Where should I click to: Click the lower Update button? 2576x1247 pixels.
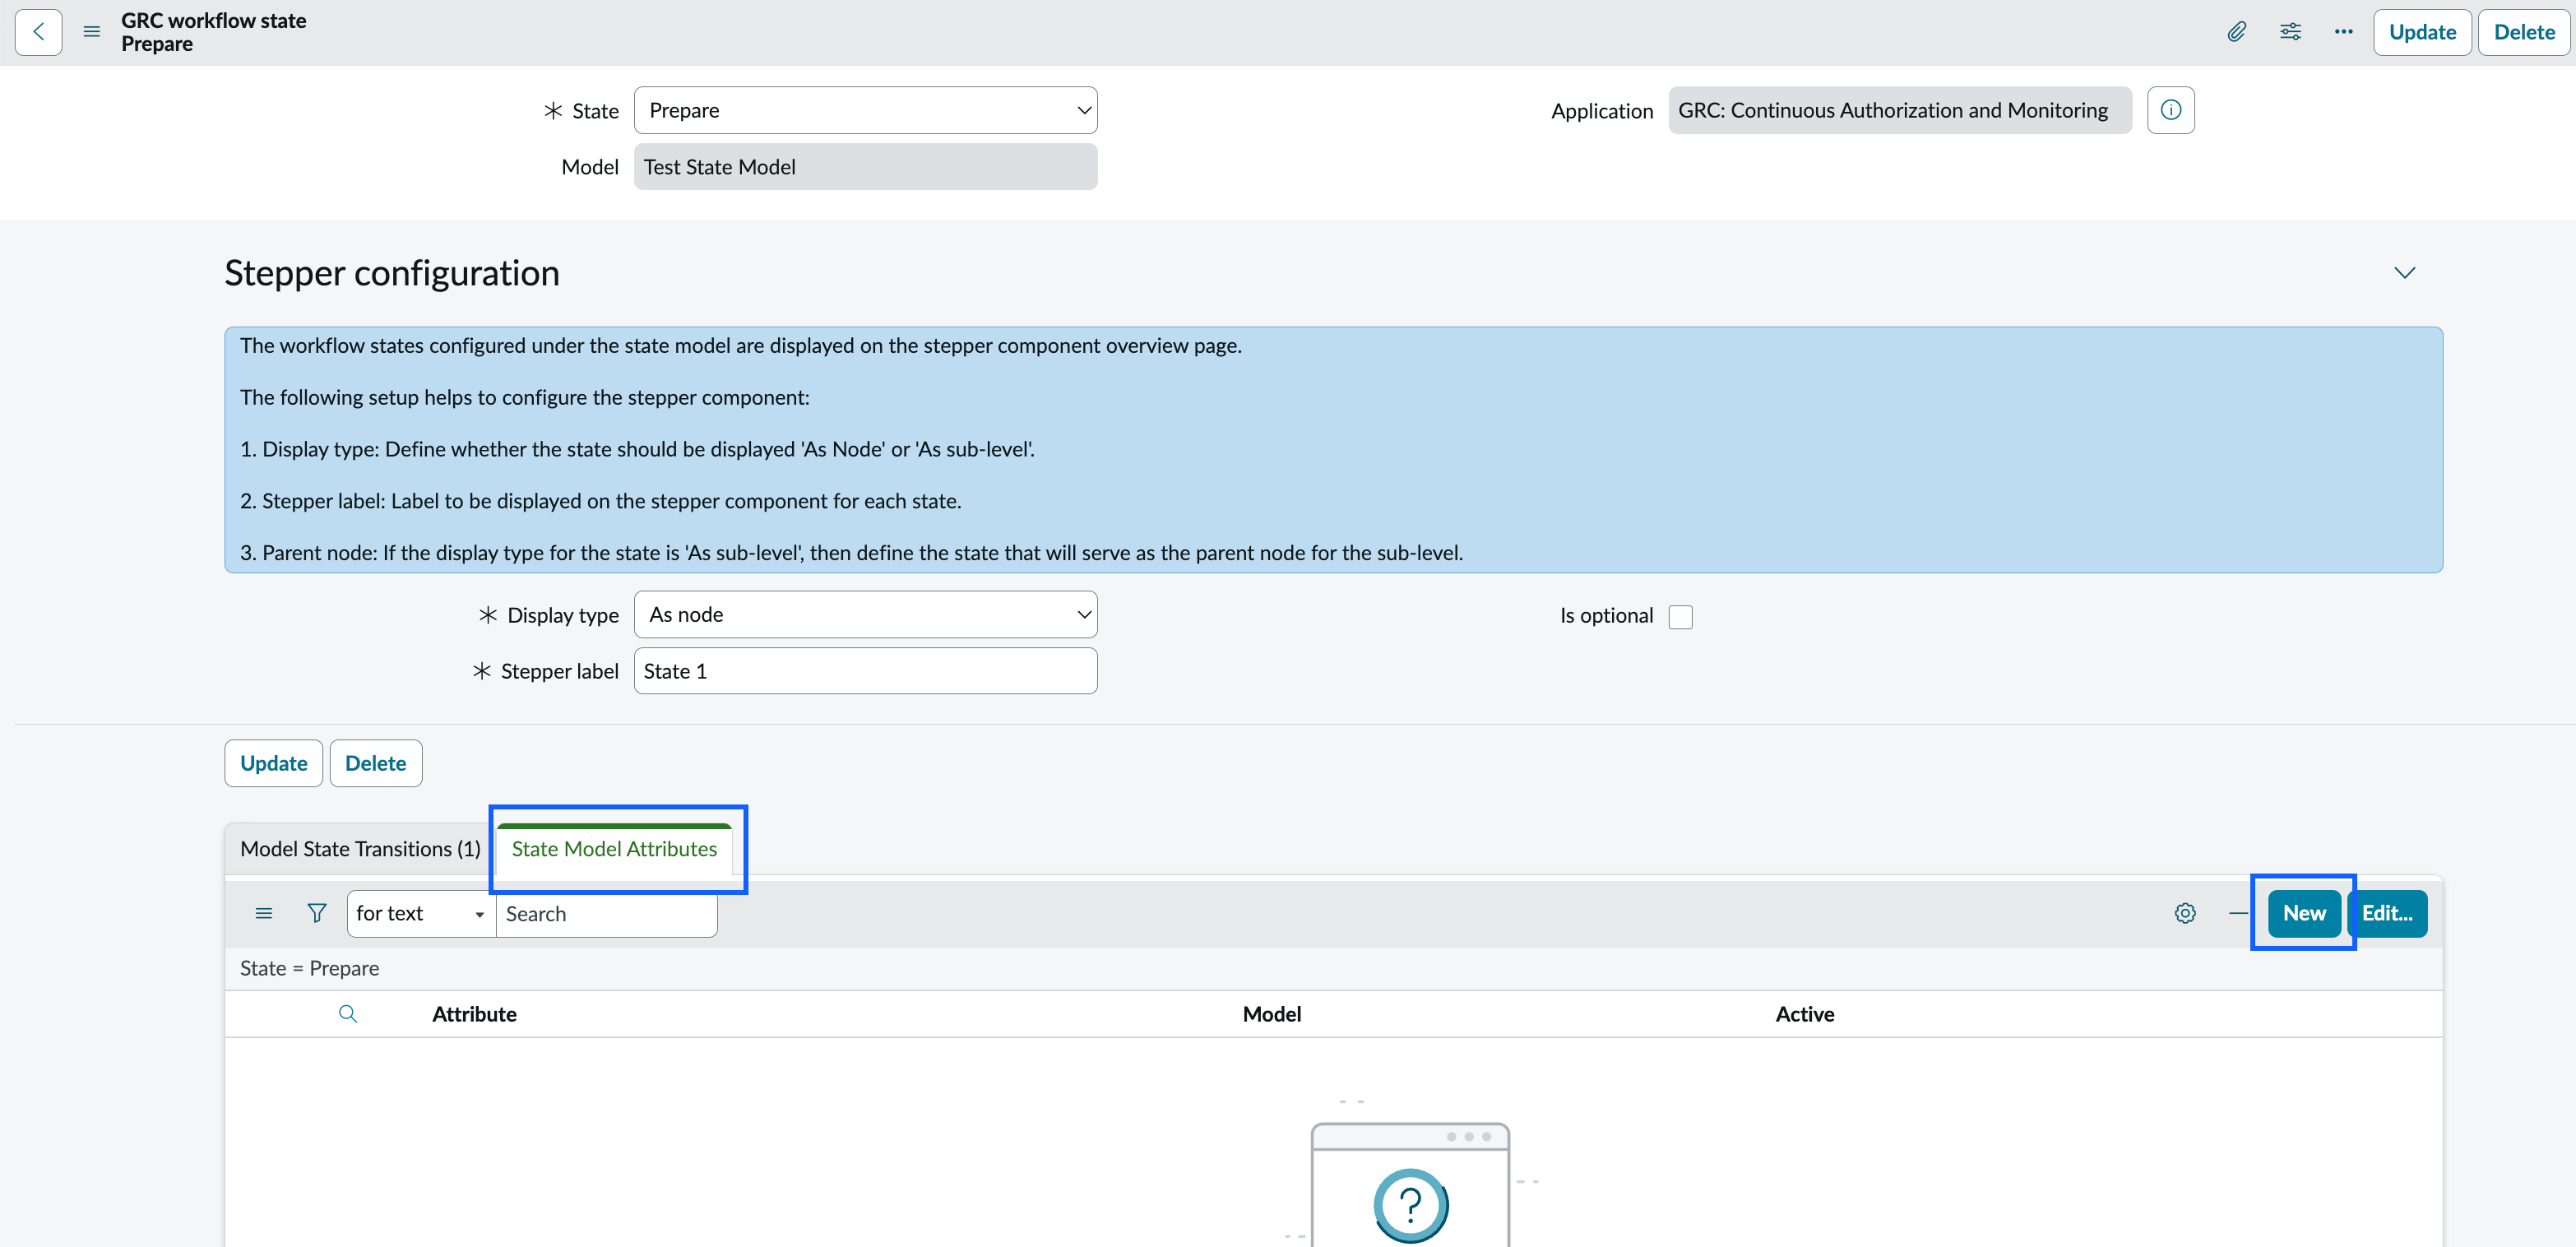click(273, 763)
